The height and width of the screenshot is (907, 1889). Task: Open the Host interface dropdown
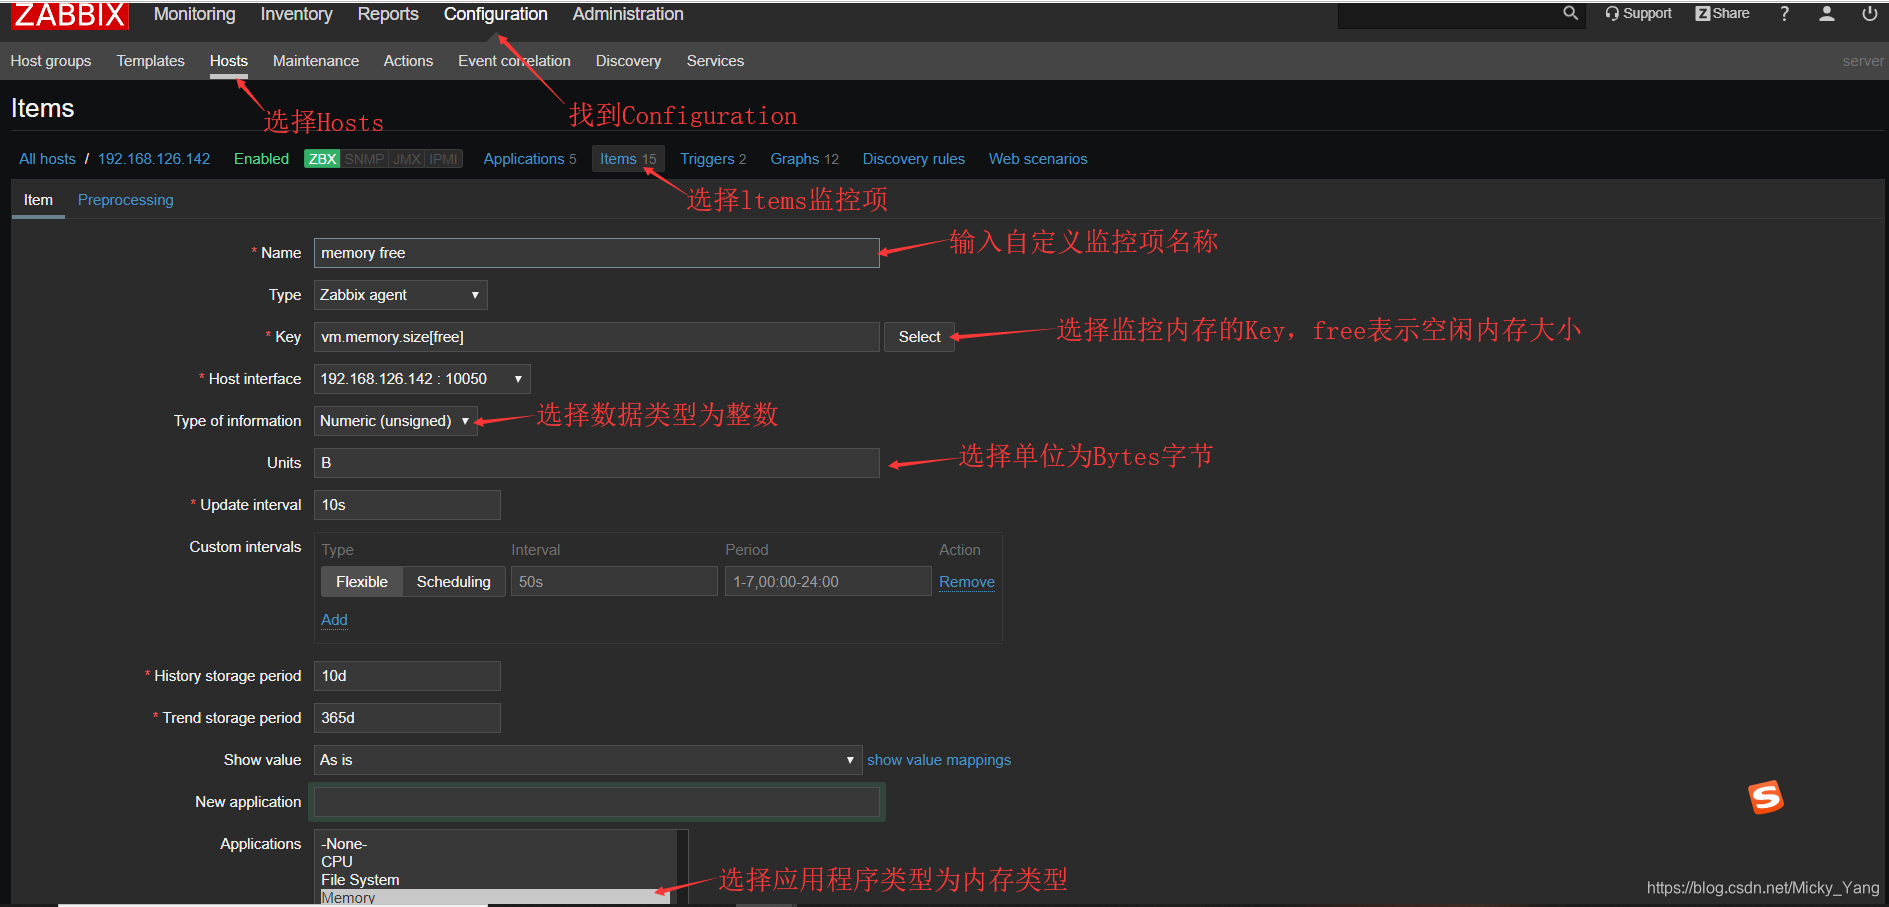click(x=422, y=379)
